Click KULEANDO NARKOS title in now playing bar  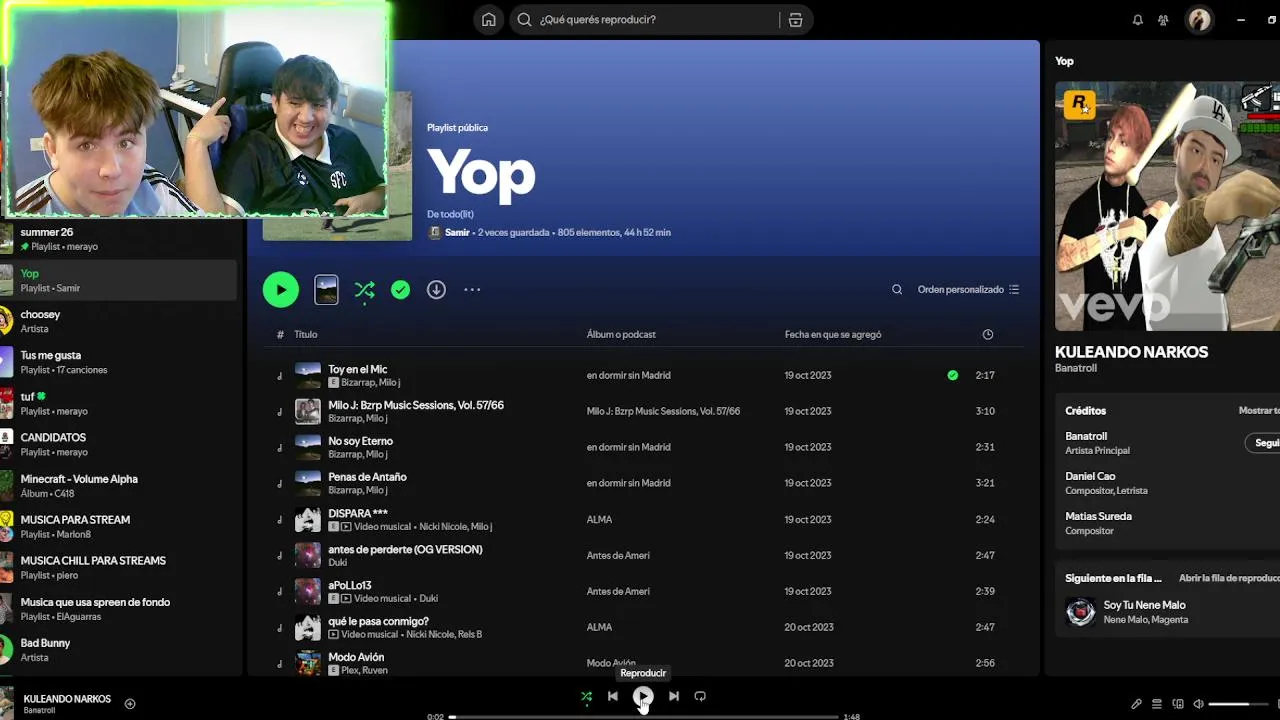click(x=67, y=699)
